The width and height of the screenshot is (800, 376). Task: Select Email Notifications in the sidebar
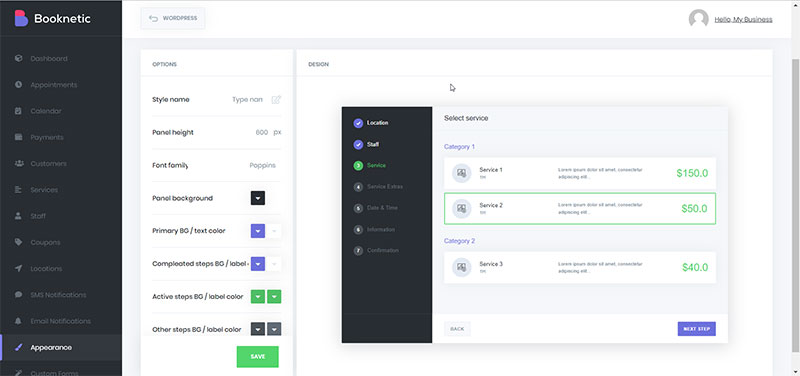(x=61, y=321)
